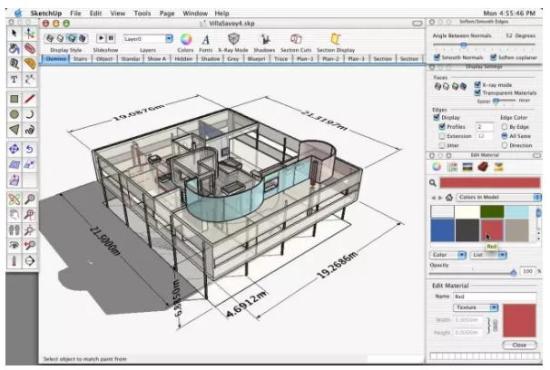
Task: Switch to the Hidden page tab
Action: [183, 59]
